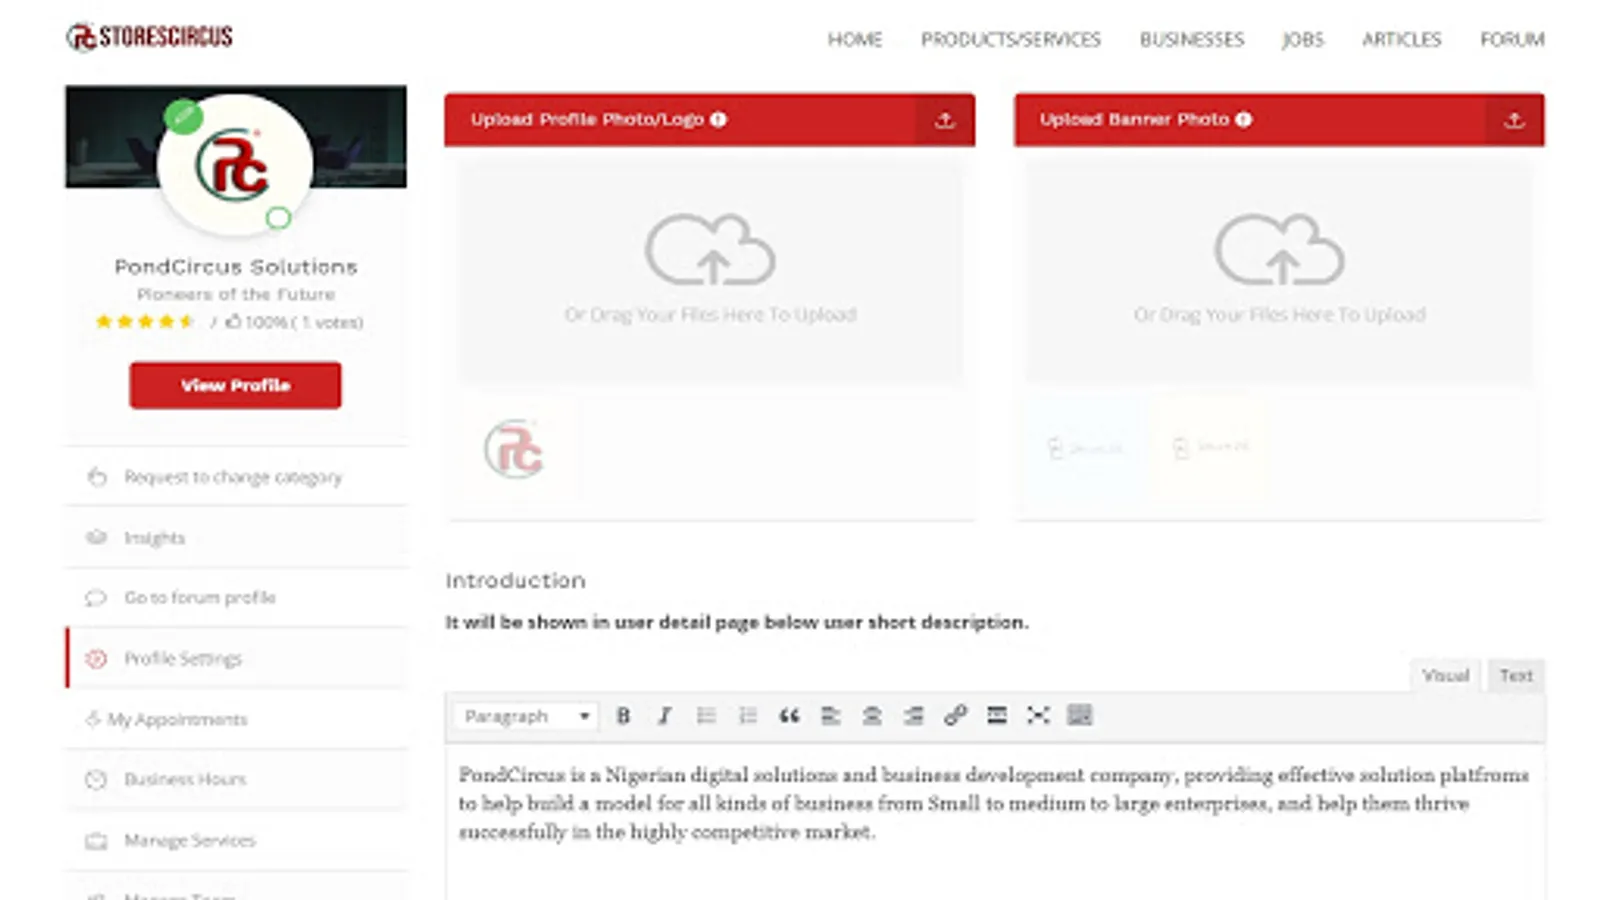1600x900 pixels.
Task: Click the Introduction heading
Action: pos(515,581)
